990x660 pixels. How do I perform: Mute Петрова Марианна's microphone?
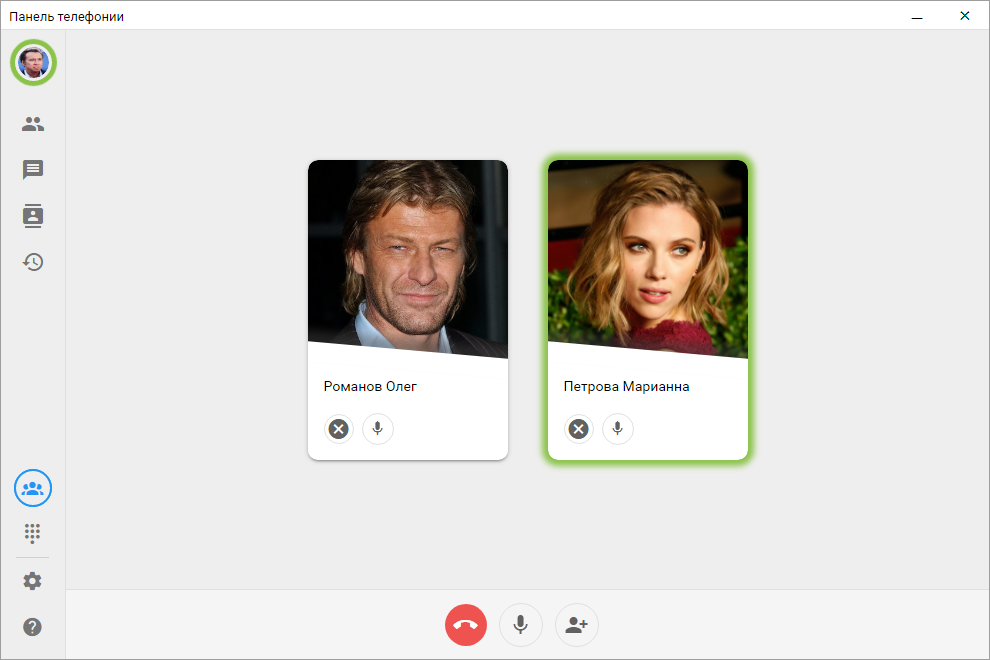617,429
